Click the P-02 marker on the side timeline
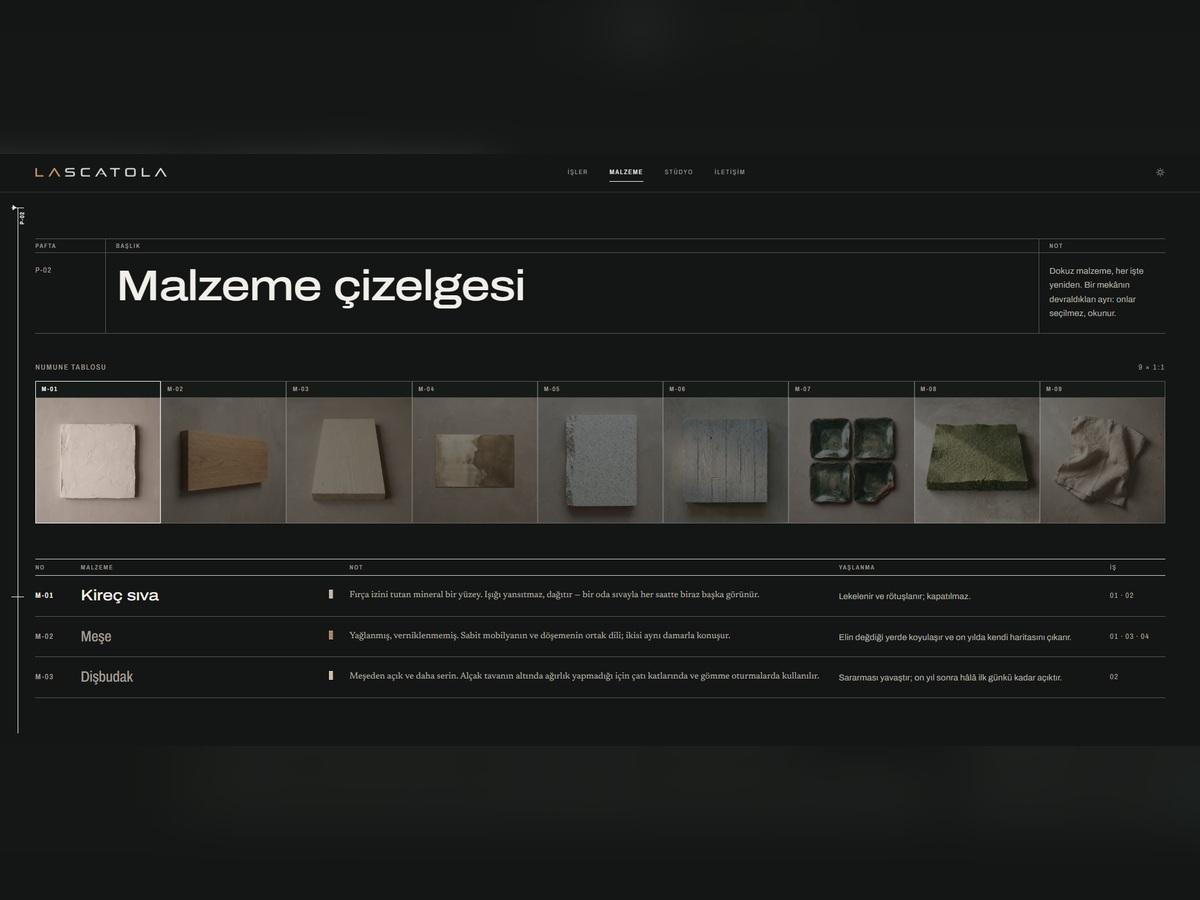 coord(21,216)
